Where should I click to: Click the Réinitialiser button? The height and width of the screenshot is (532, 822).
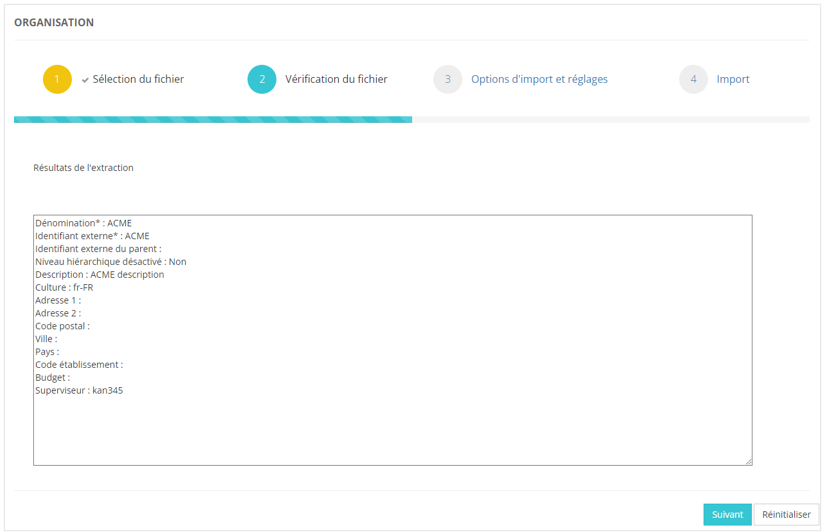786,514
